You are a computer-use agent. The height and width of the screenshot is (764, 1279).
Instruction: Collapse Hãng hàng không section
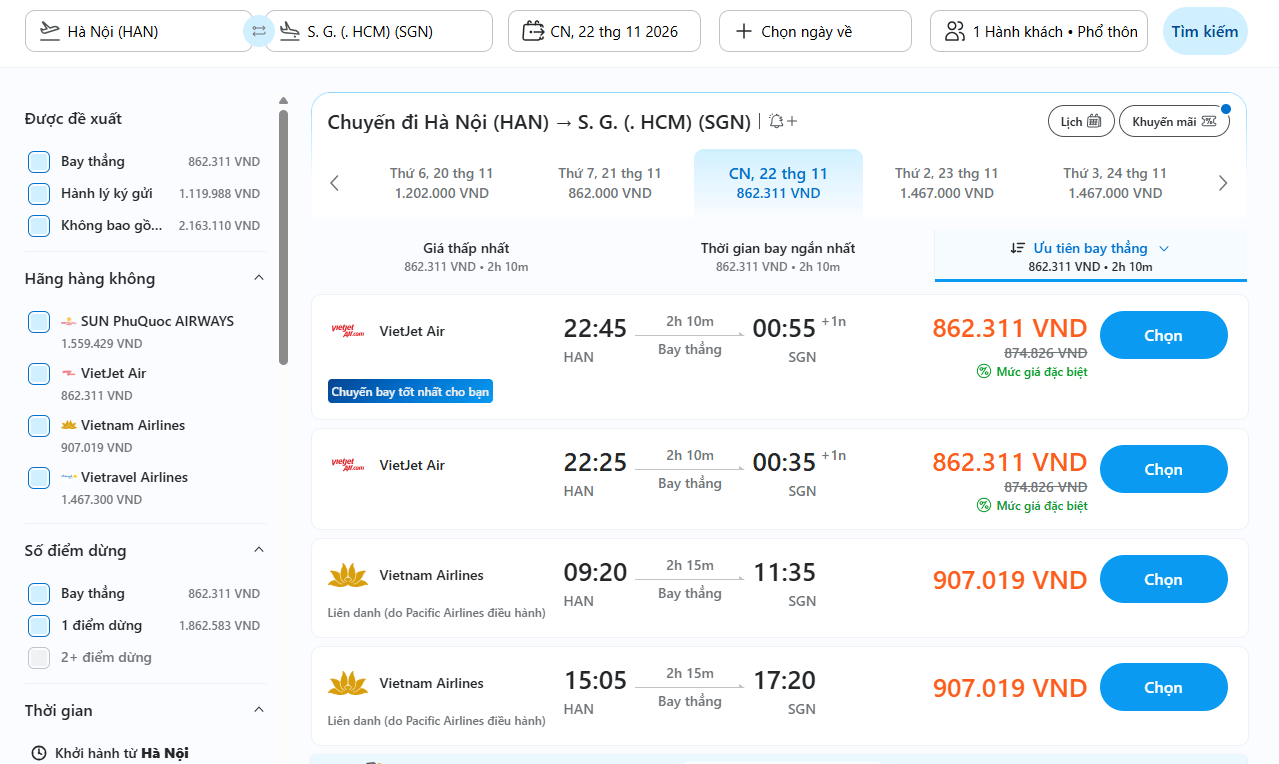point(258,278)
